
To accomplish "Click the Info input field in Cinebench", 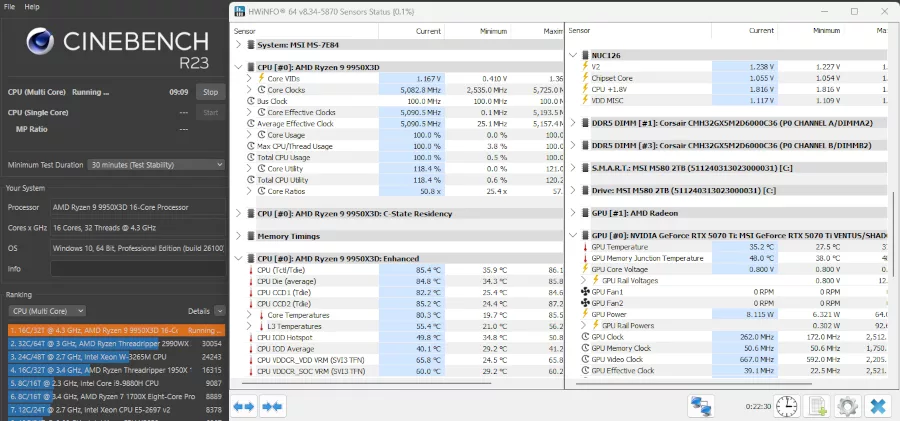I will [138, 268].
